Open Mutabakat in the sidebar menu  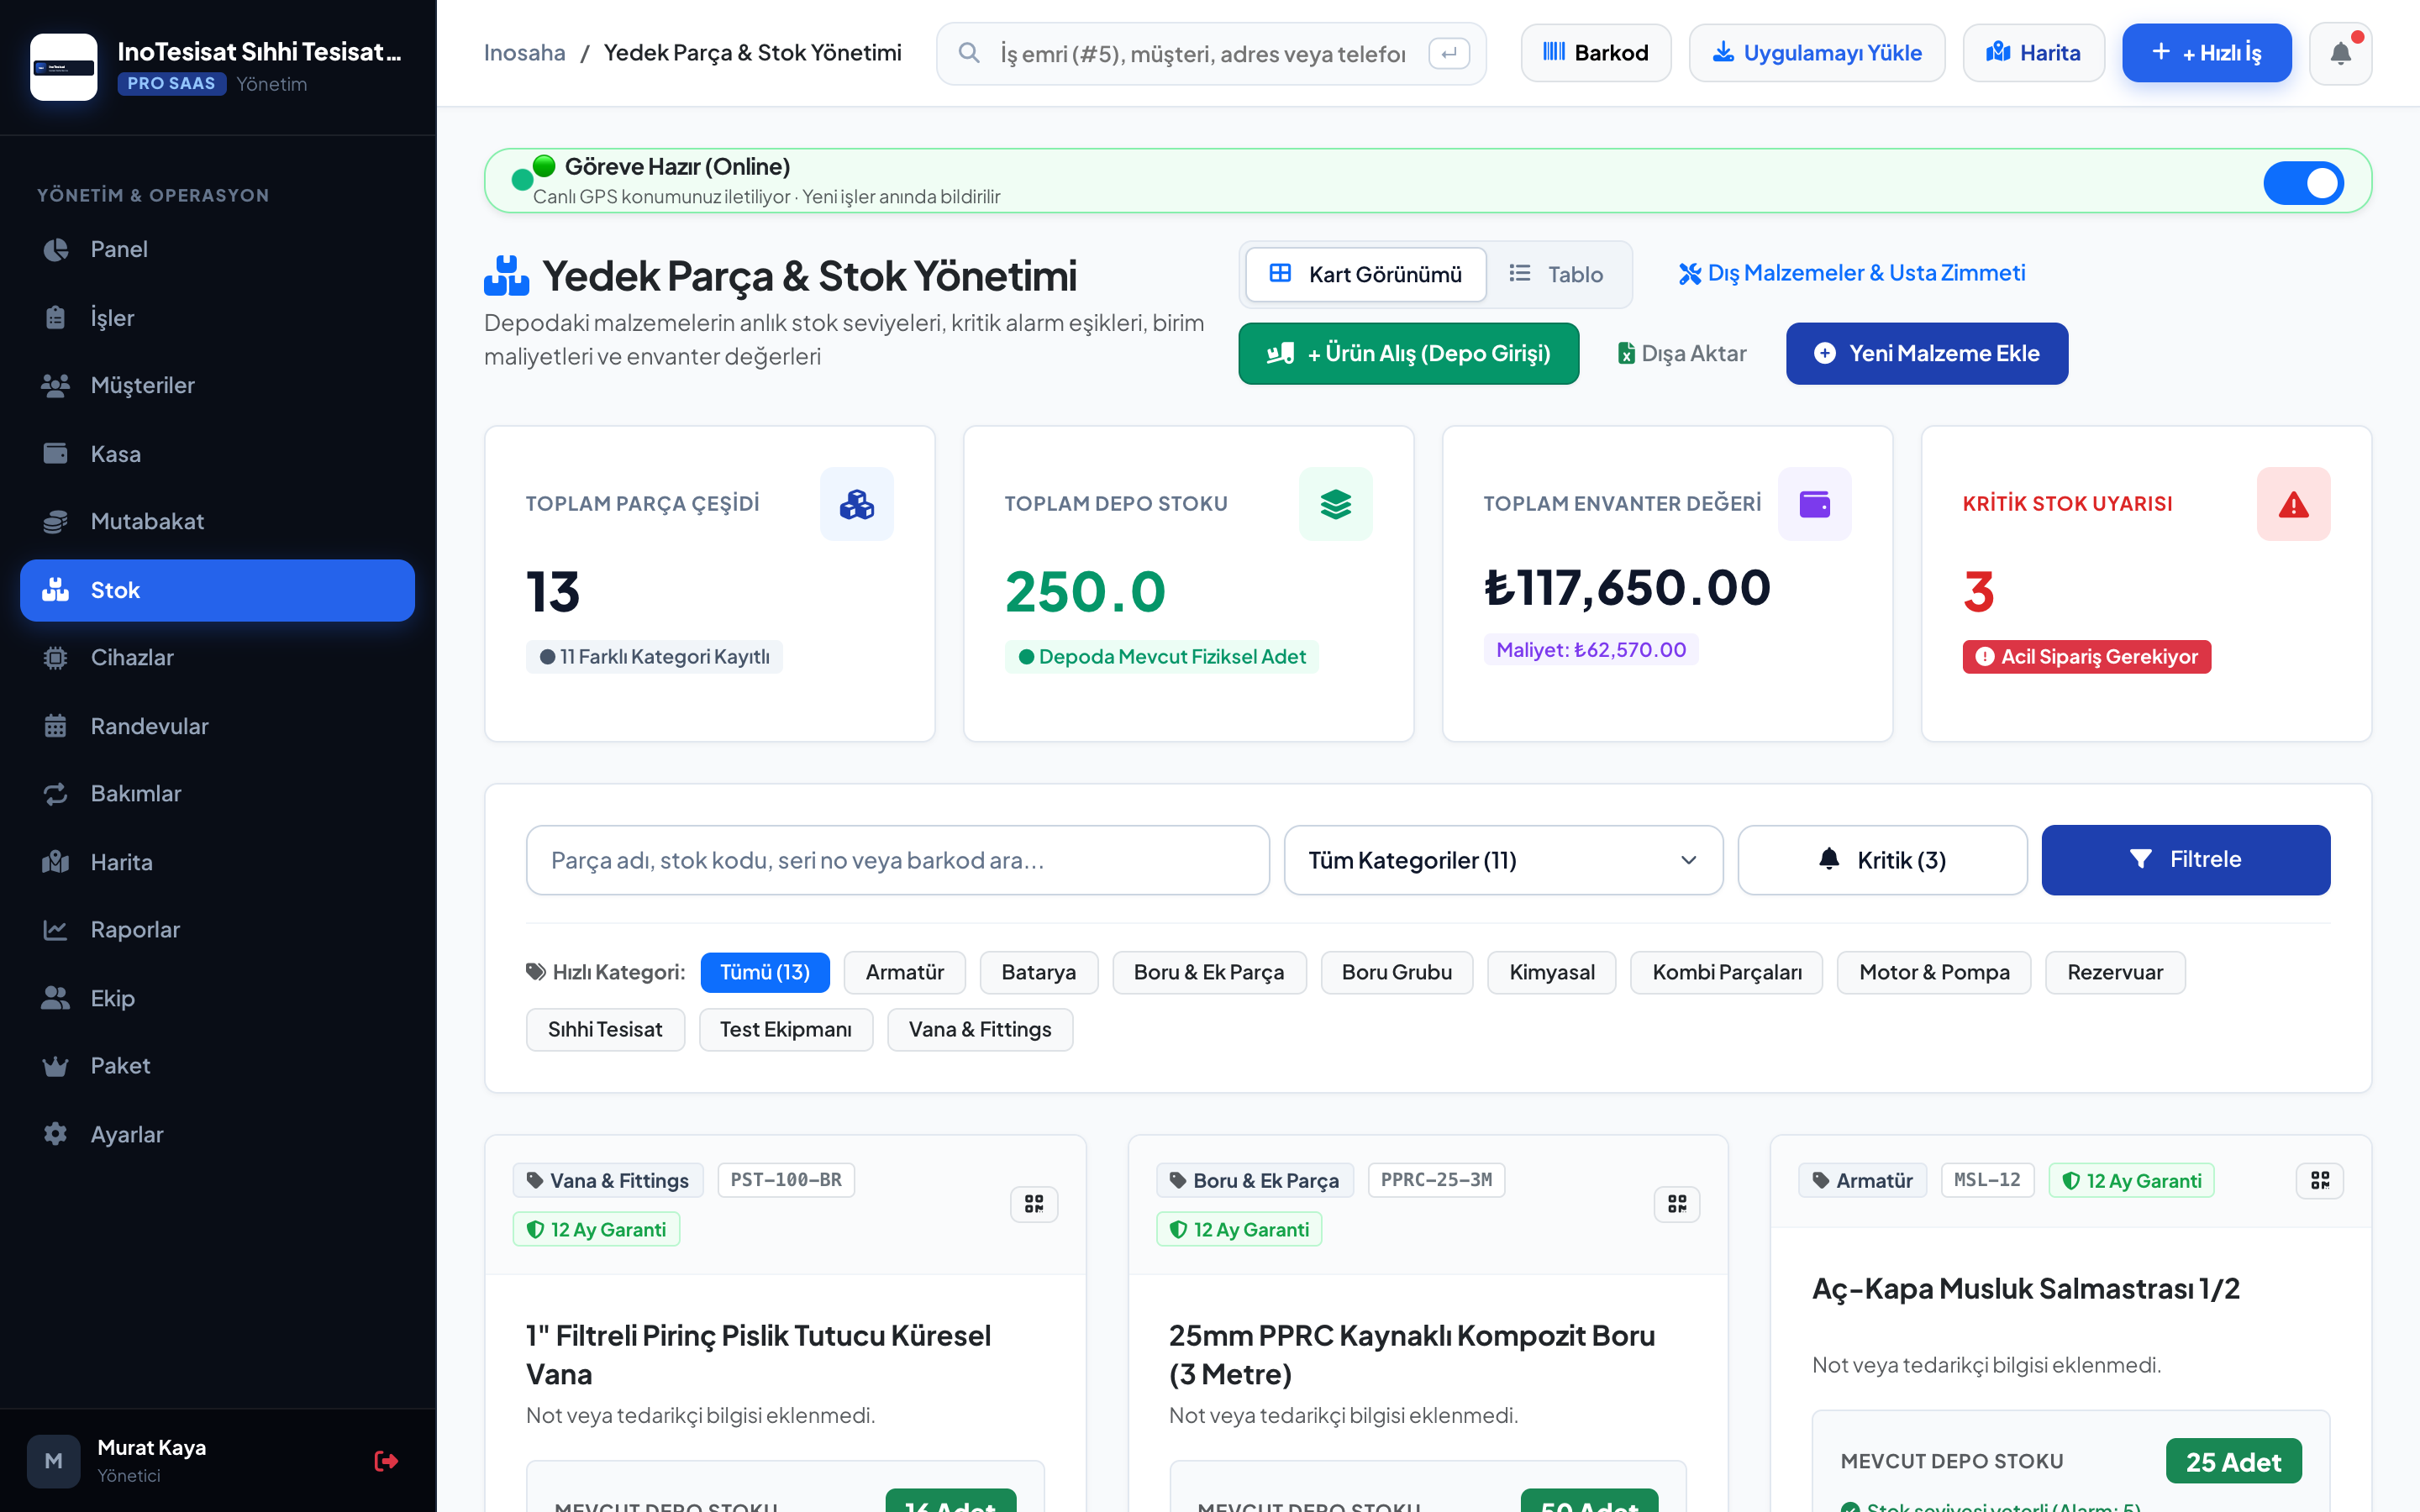pos(217,521)
